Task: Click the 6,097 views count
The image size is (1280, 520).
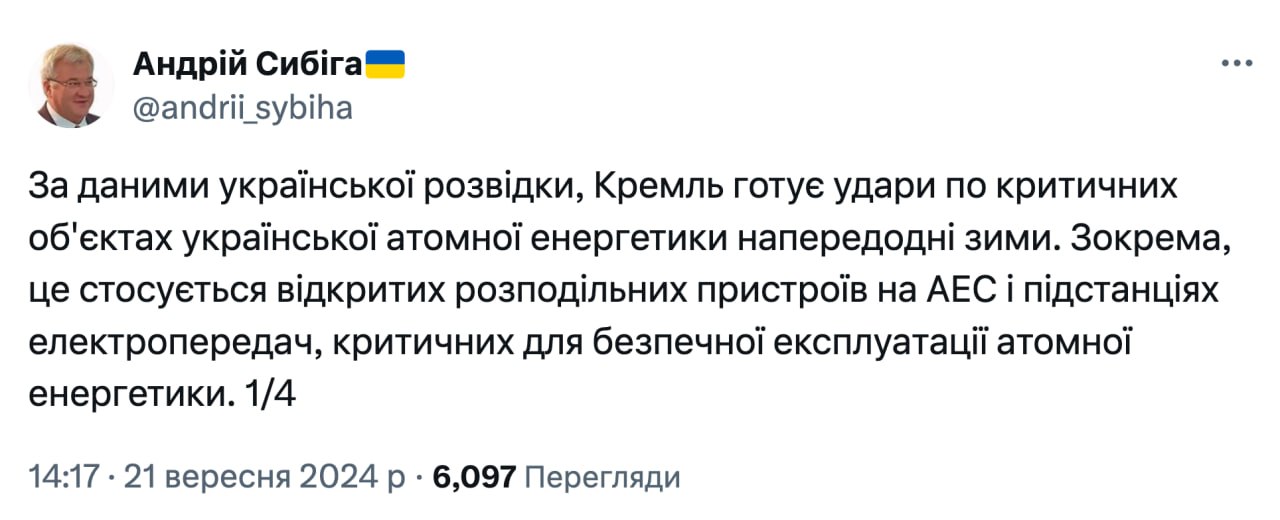Action: [474, 477]
